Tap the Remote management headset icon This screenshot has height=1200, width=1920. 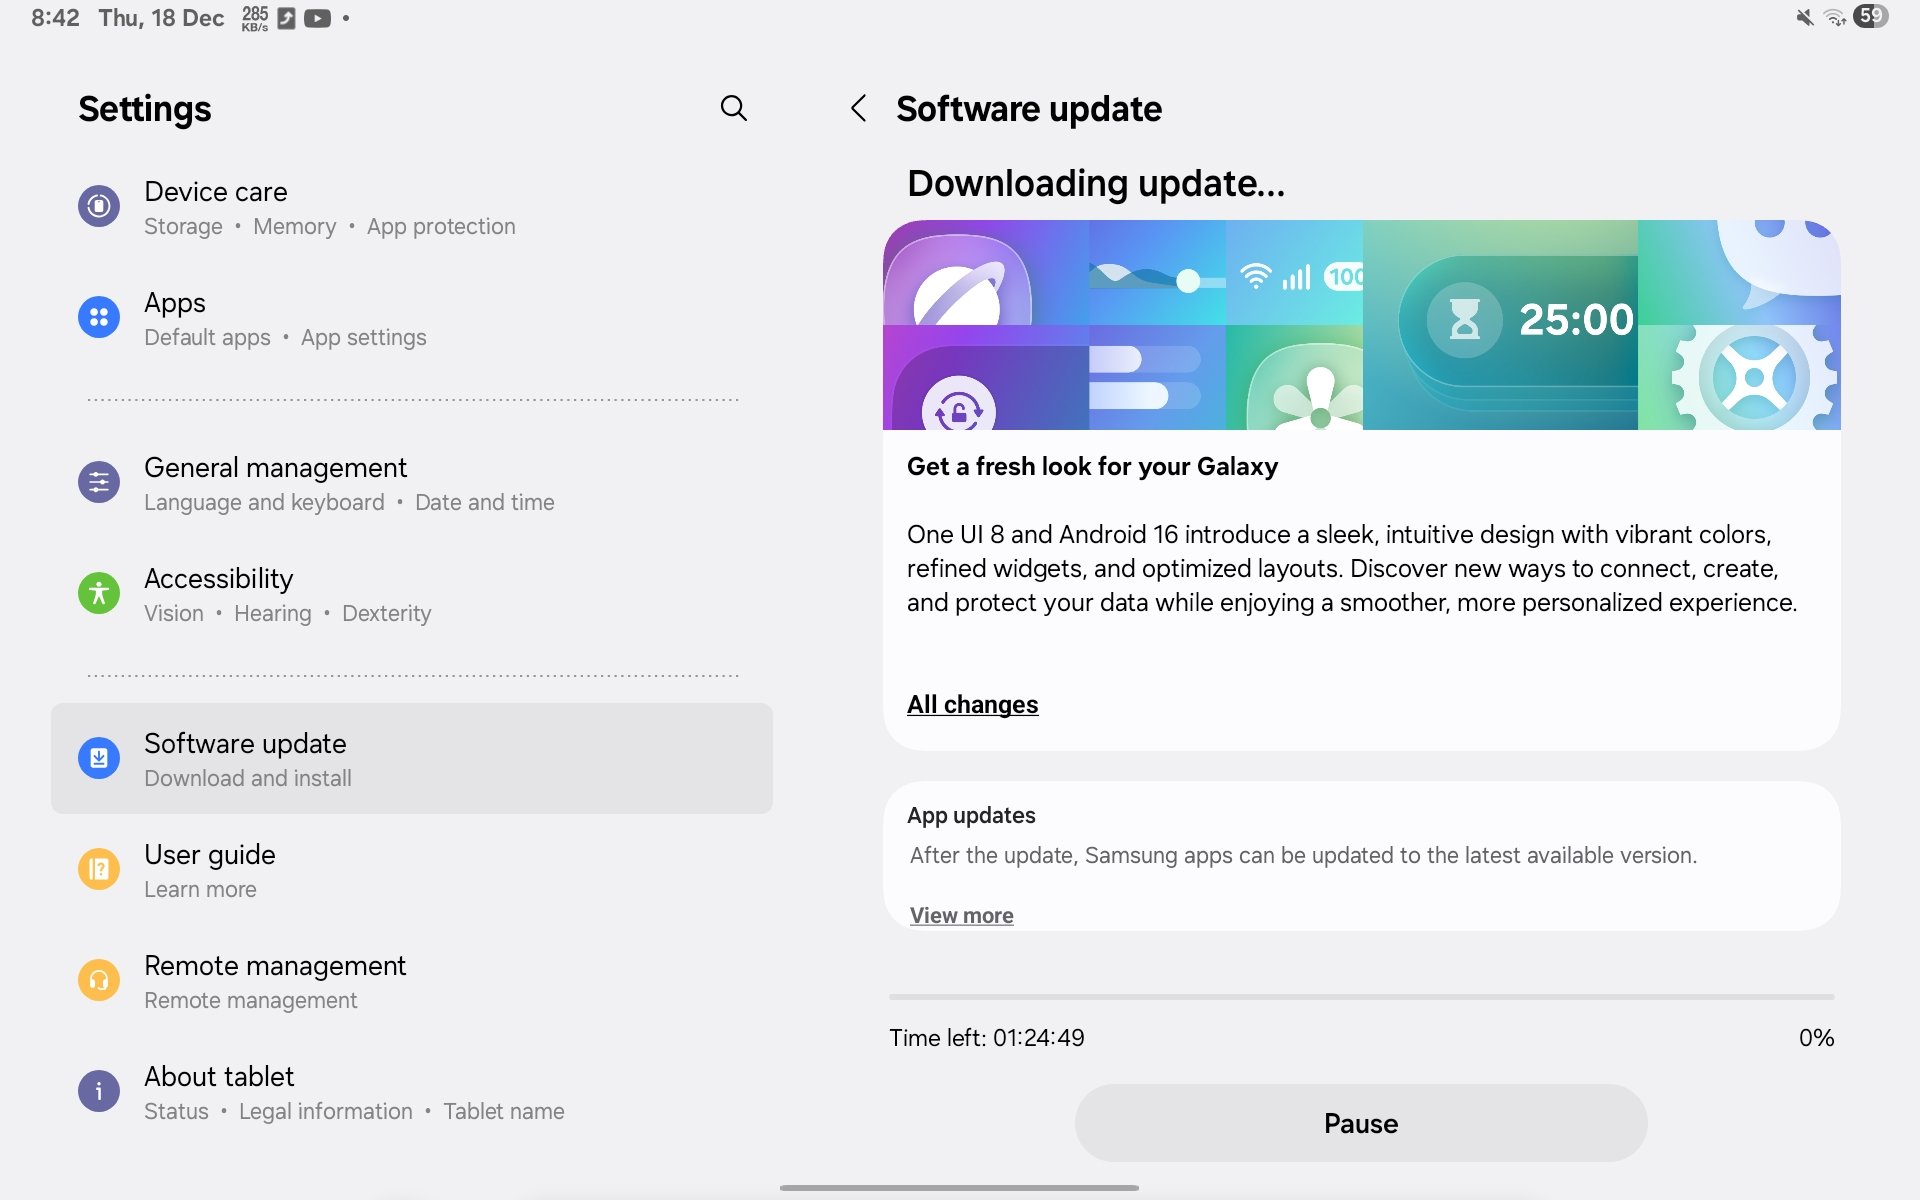click(99, 980)
